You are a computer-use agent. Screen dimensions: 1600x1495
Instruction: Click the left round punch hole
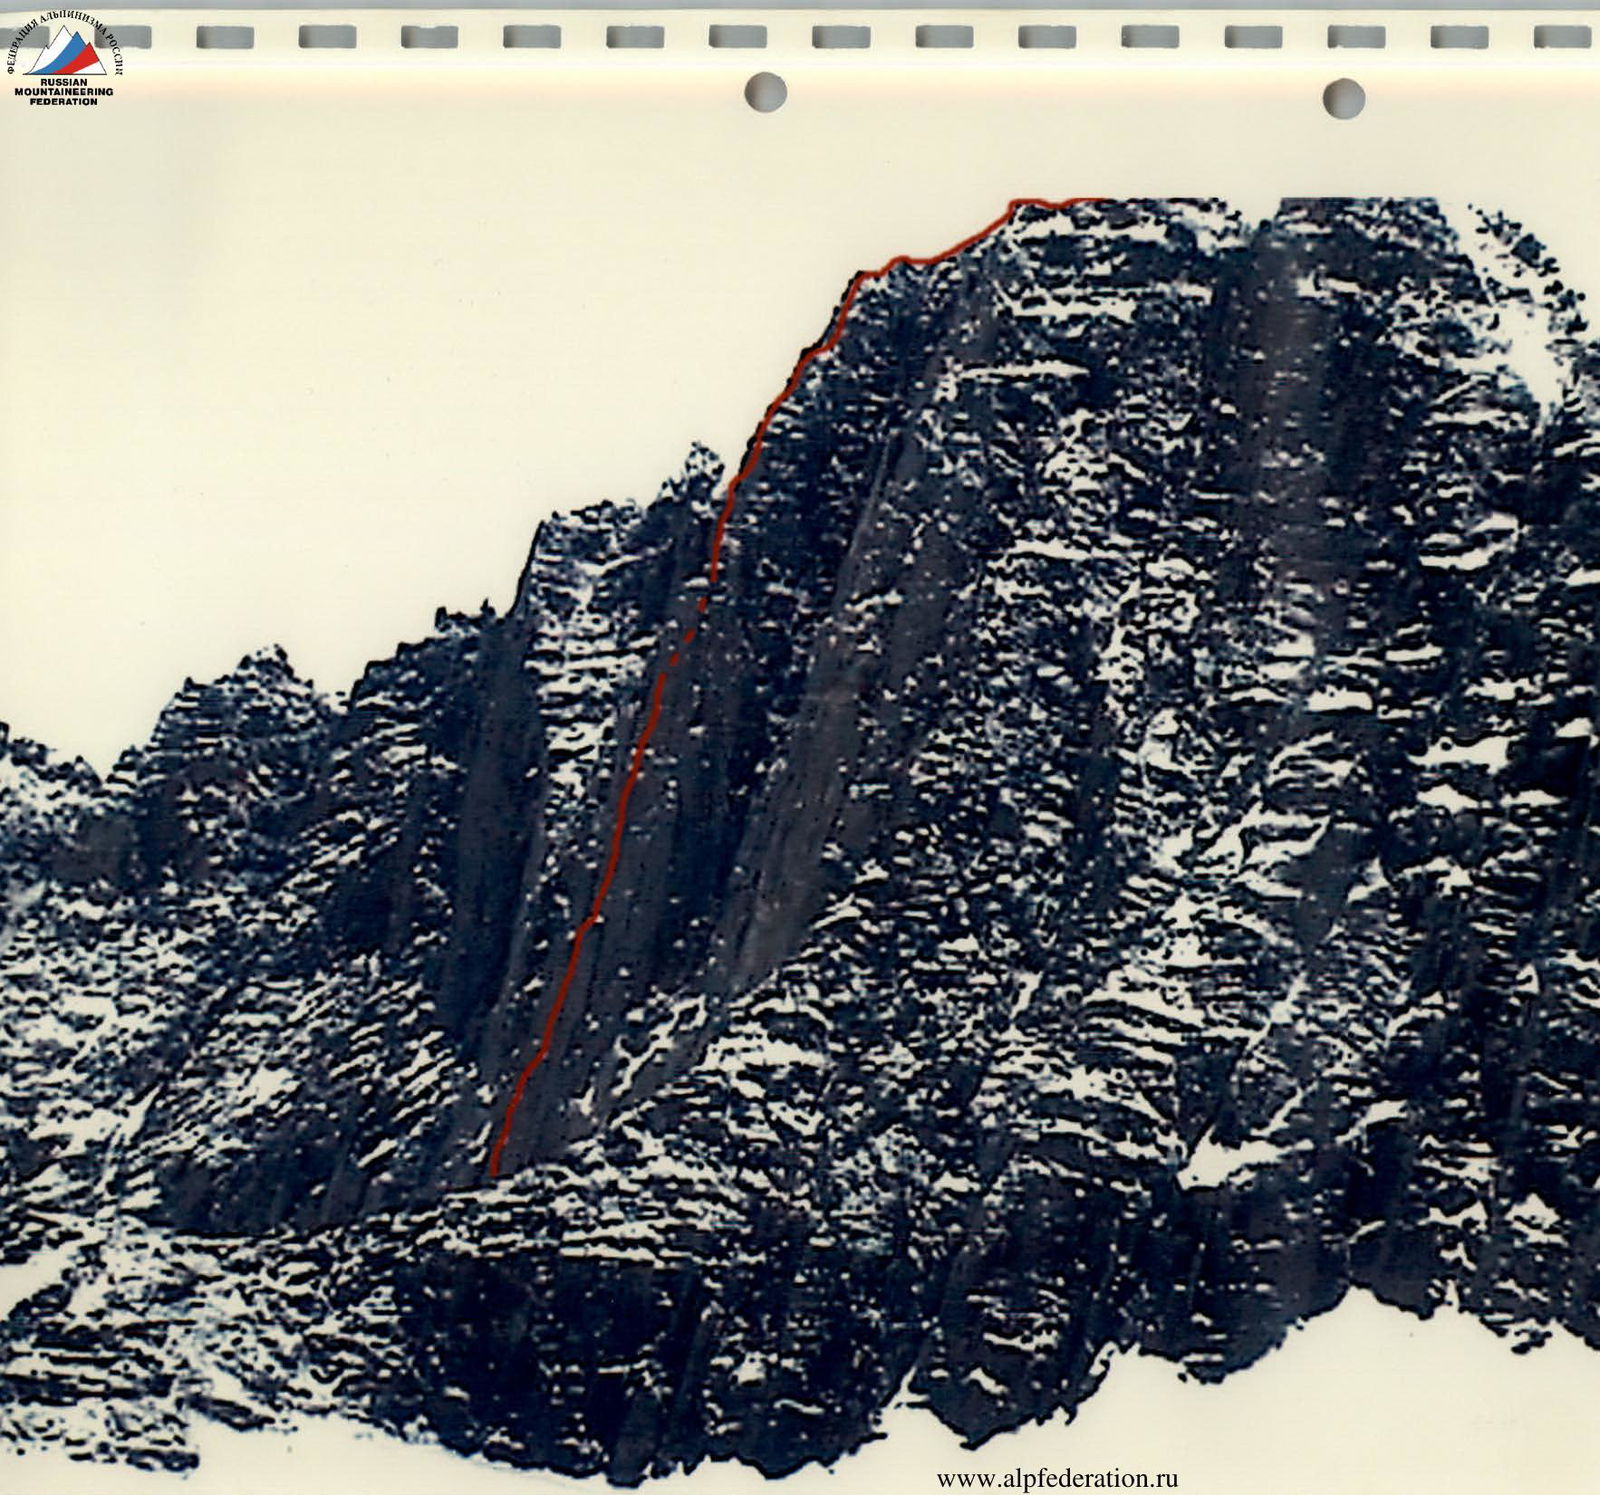(766, 92)
